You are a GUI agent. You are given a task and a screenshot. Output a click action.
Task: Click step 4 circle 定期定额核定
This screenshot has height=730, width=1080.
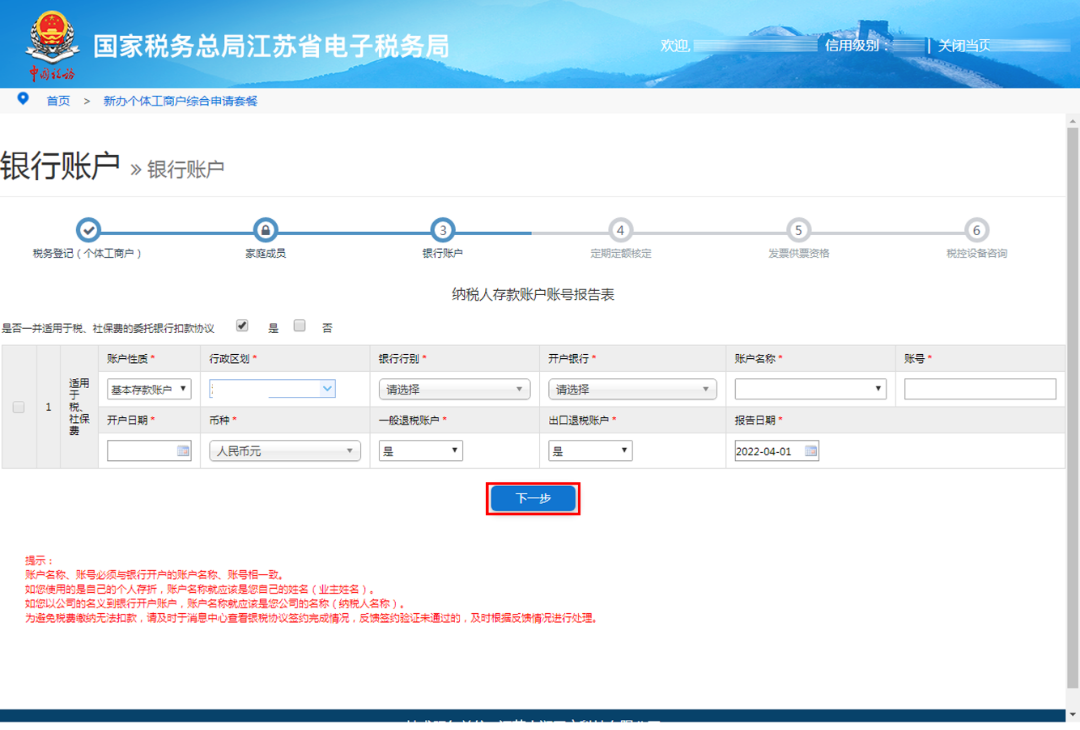tap(620, 230)
